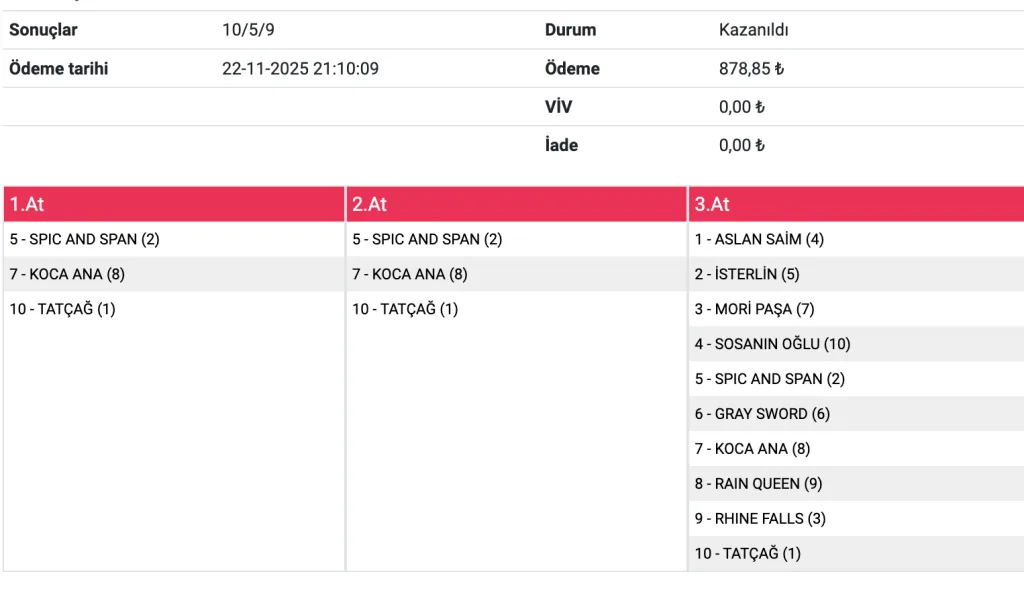The image size is (1024, 607).
Task: Click TATÇAĞ in the 3.At column
Action: 748,553
